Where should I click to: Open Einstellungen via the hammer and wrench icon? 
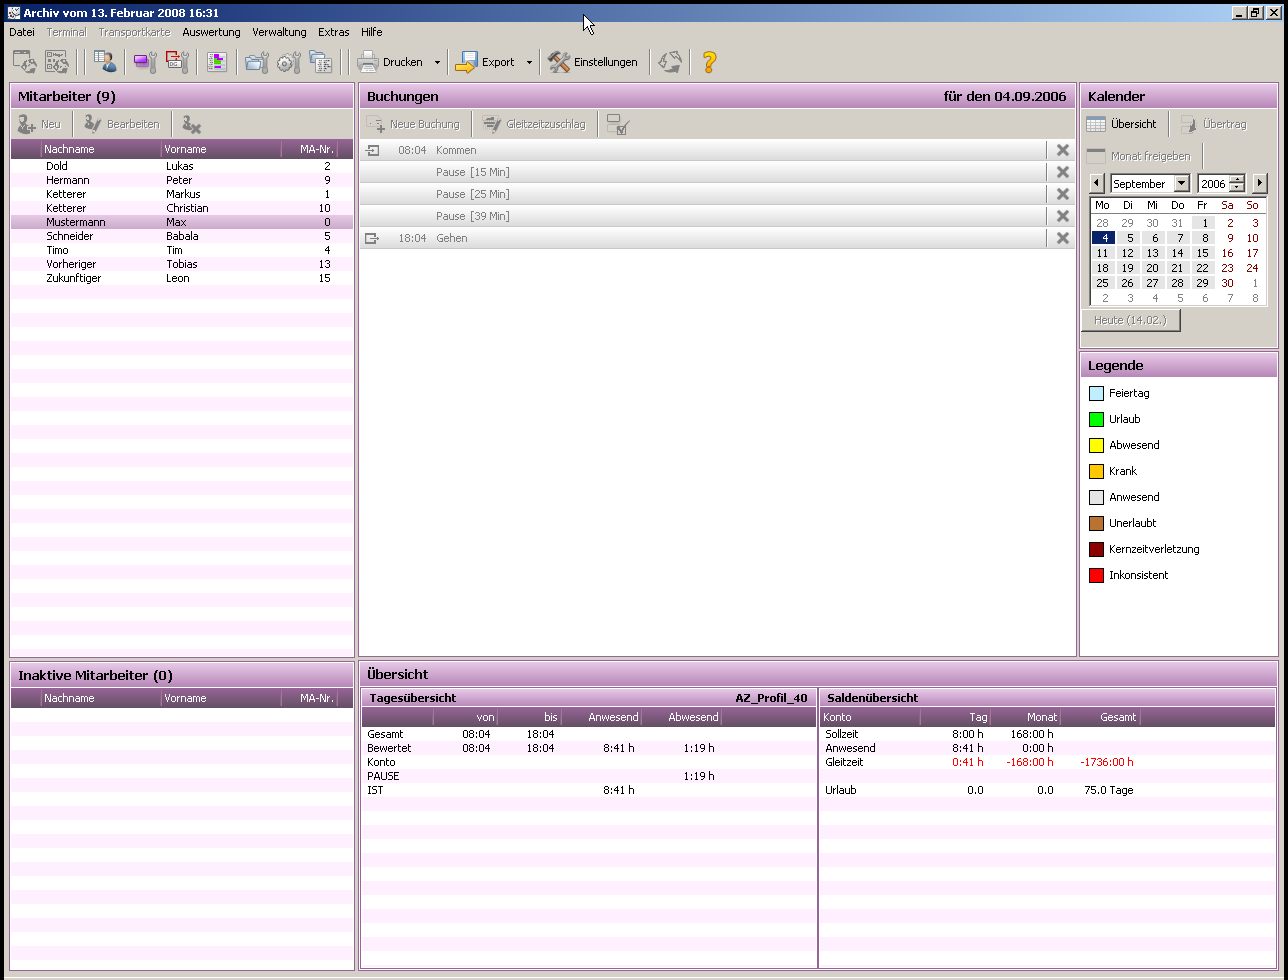(559, 62)
